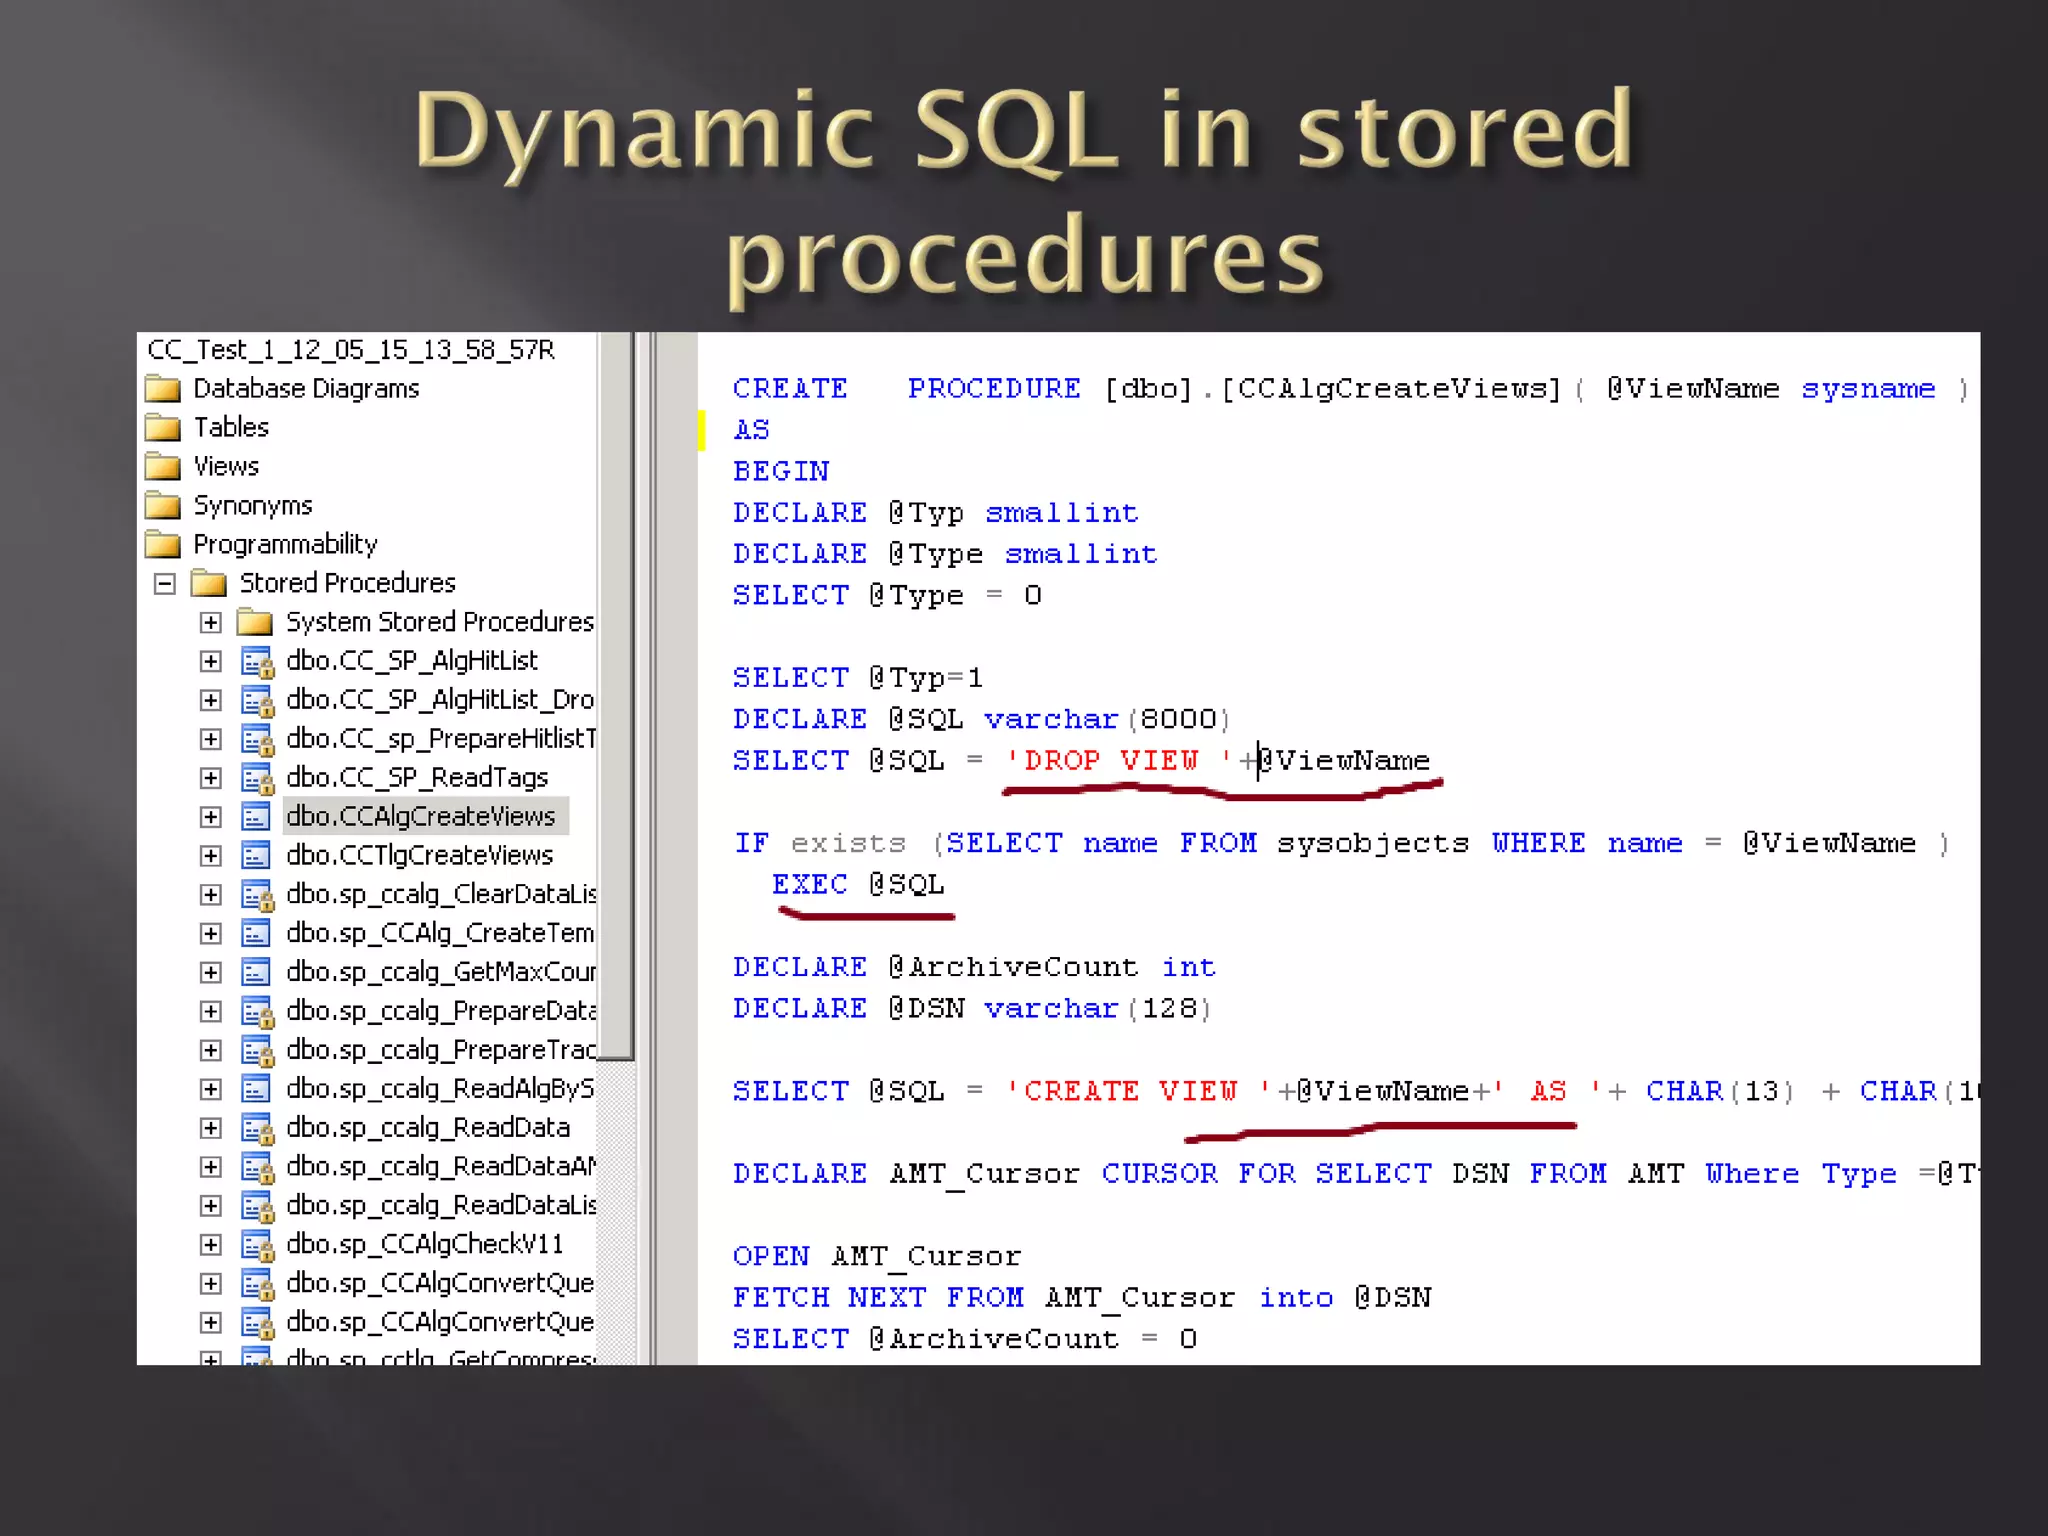Click the 'DROP VIEW' string in code
The image size is (2048, 1536).
pos(1112,761)
